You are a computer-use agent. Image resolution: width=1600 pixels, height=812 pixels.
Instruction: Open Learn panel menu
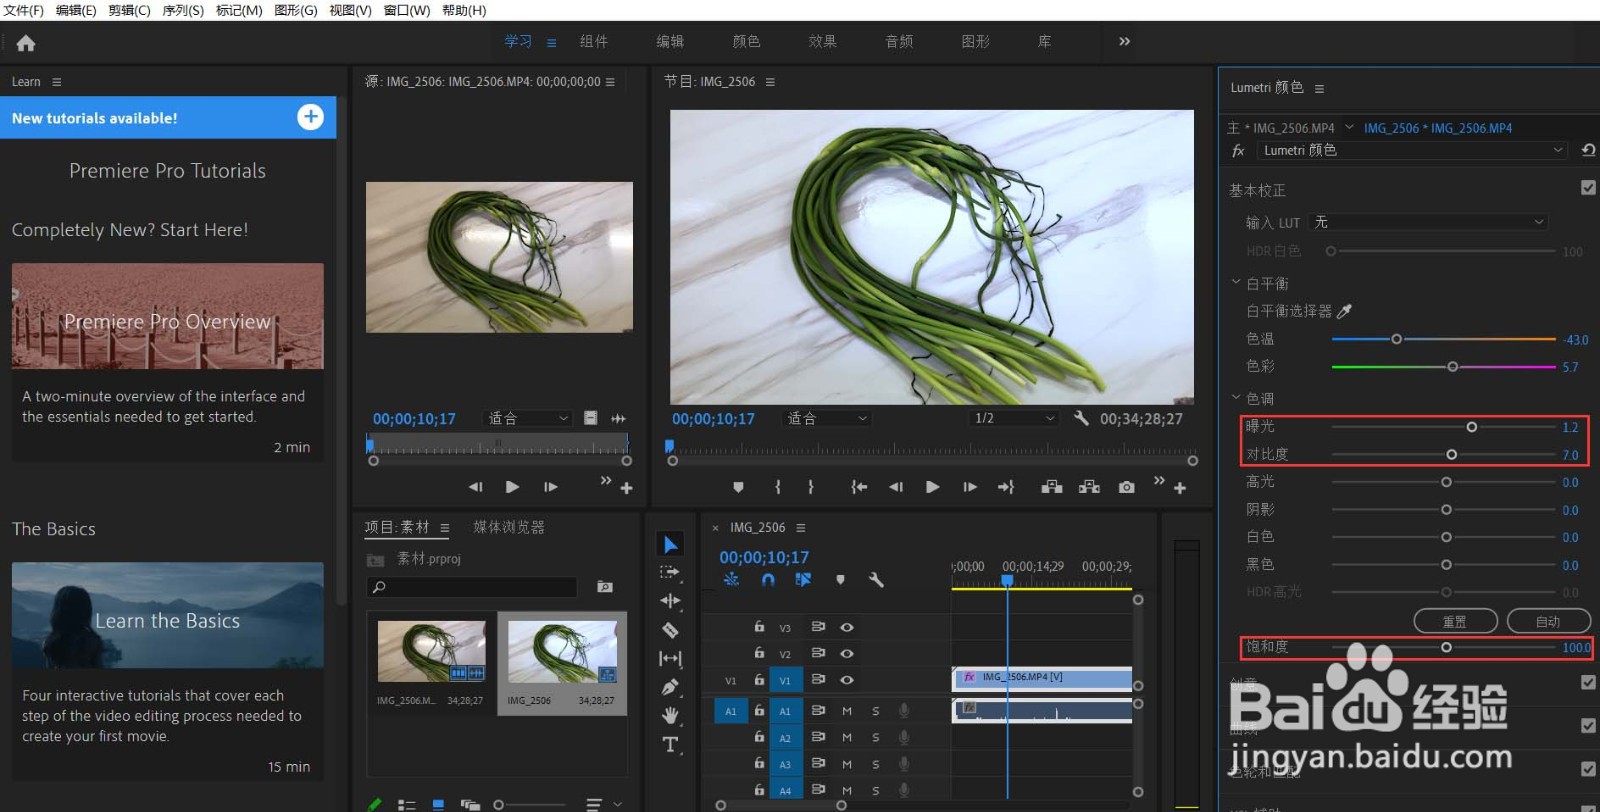56,82
